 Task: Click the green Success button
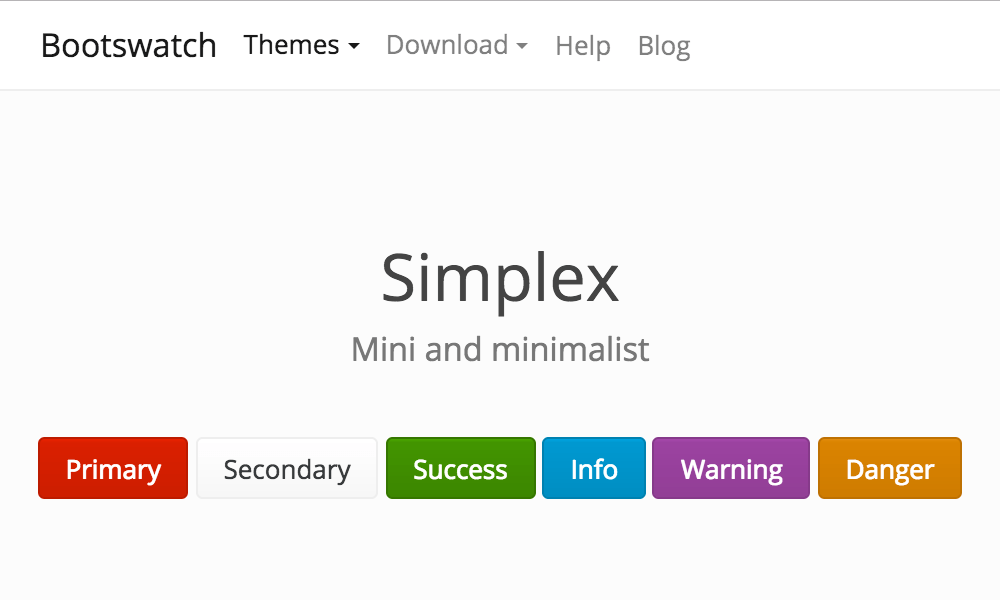[x=460, y=468]
